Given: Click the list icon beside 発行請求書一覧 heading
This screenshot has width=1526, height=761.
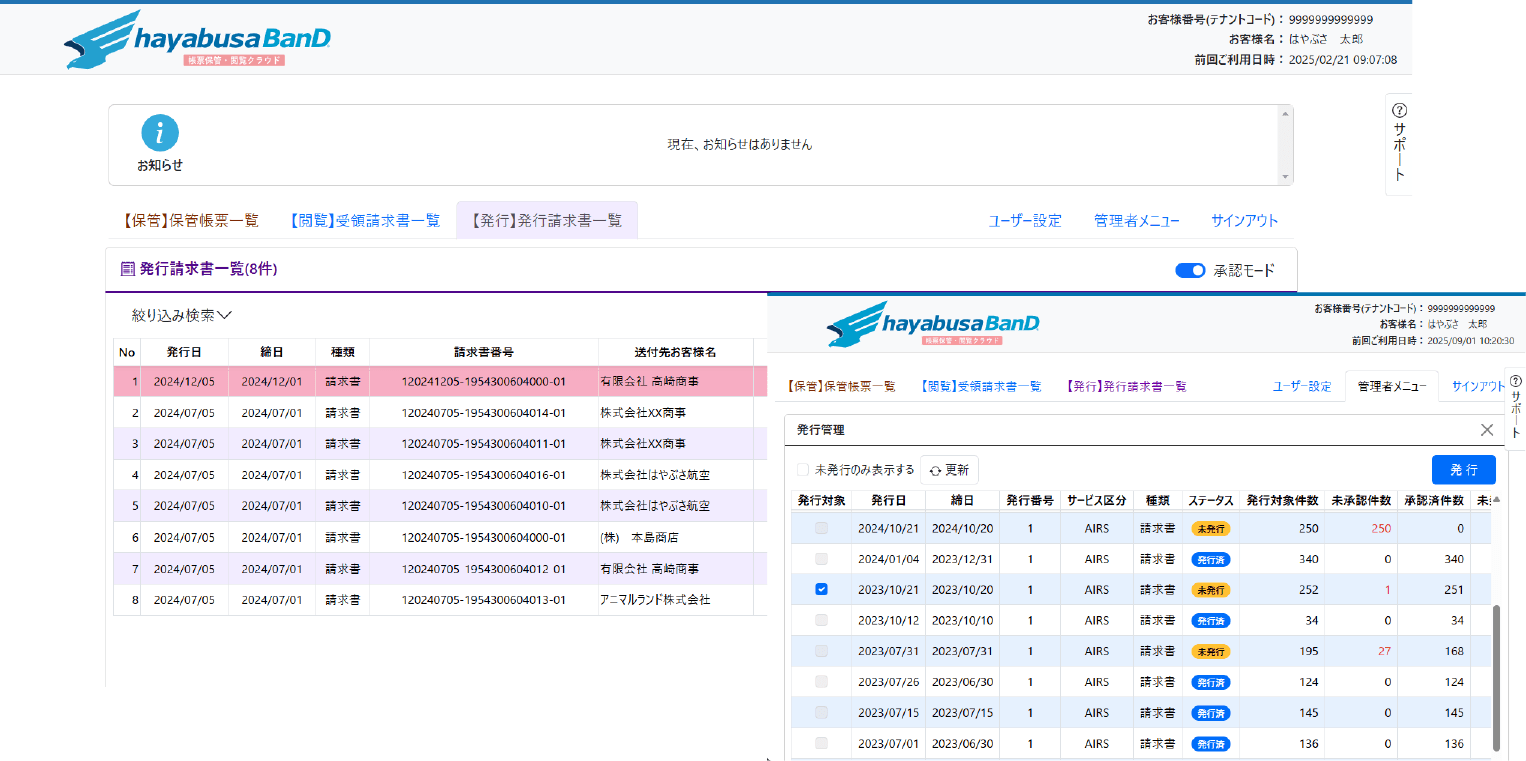Looking at the screenshot, I should point(127,269).
